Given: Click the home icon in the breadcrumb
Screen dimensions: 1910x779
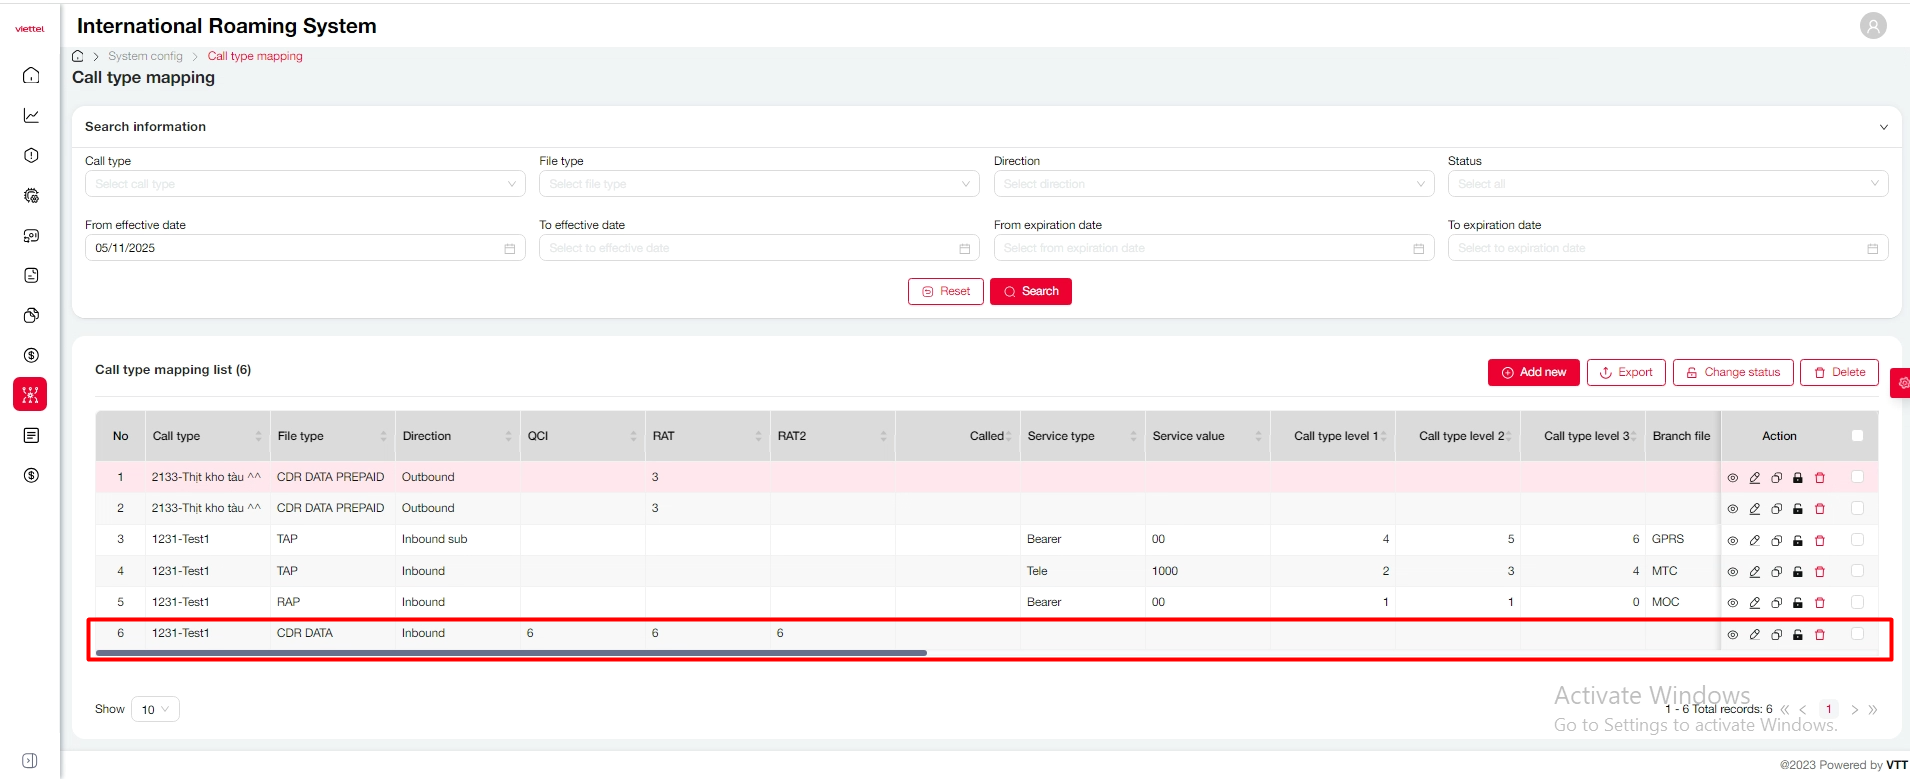Looking at the screenshot, I should point(78,56).
